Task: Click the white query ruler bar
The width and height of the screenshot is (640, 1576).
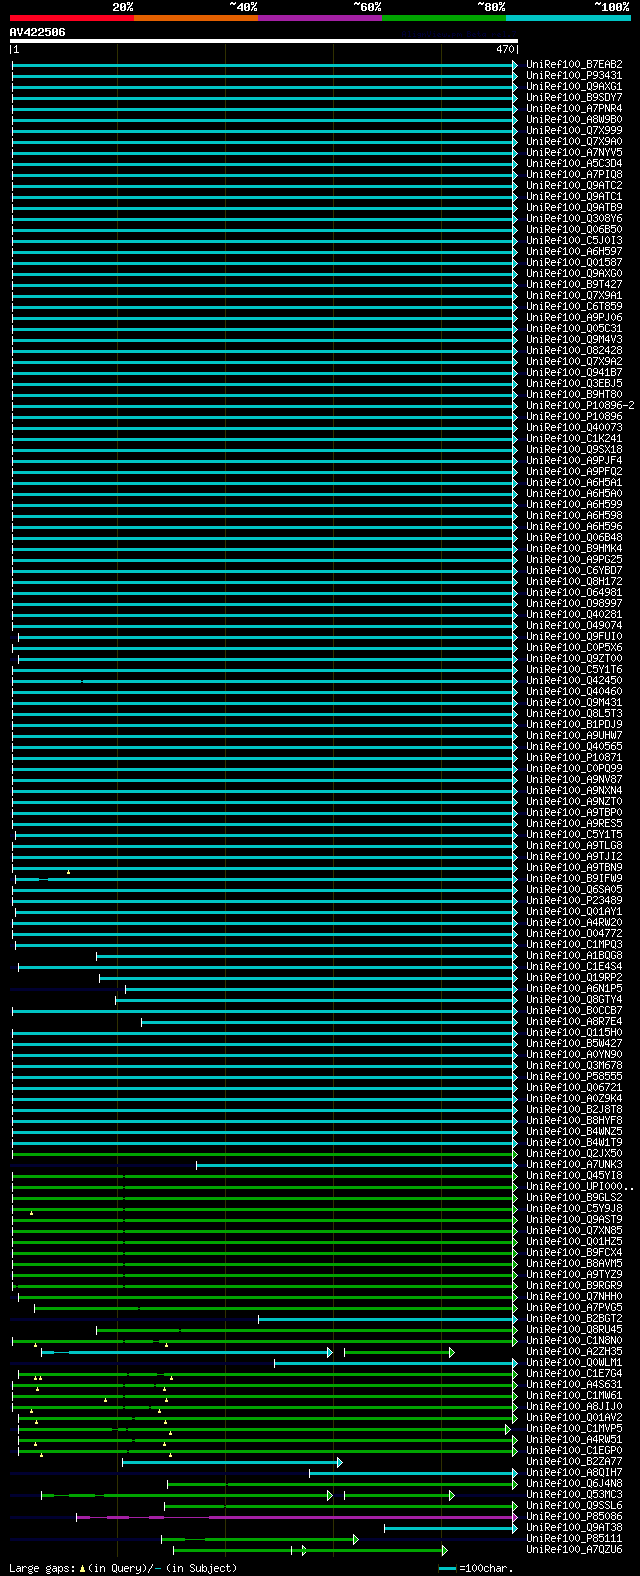Action: [264, 41]
